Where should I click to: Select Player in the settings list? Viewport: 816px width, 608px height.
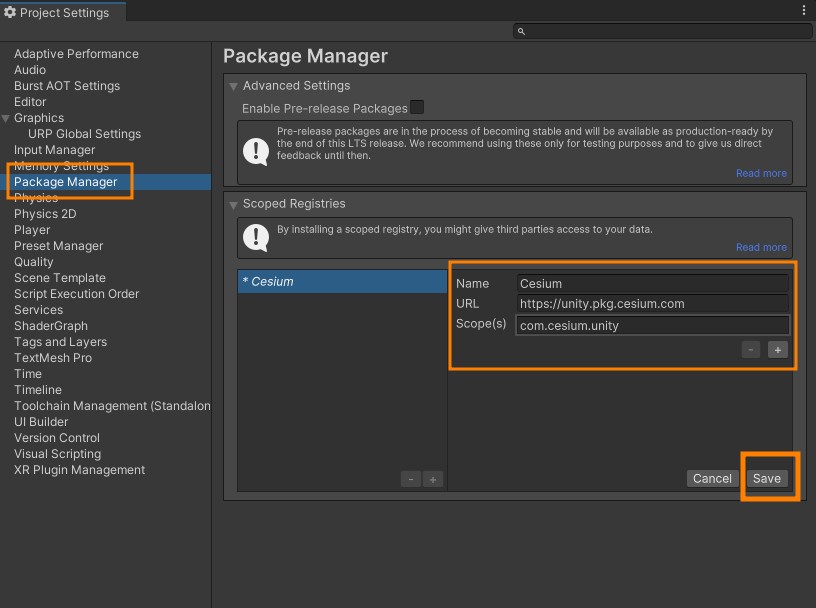(x=32, y=230)
